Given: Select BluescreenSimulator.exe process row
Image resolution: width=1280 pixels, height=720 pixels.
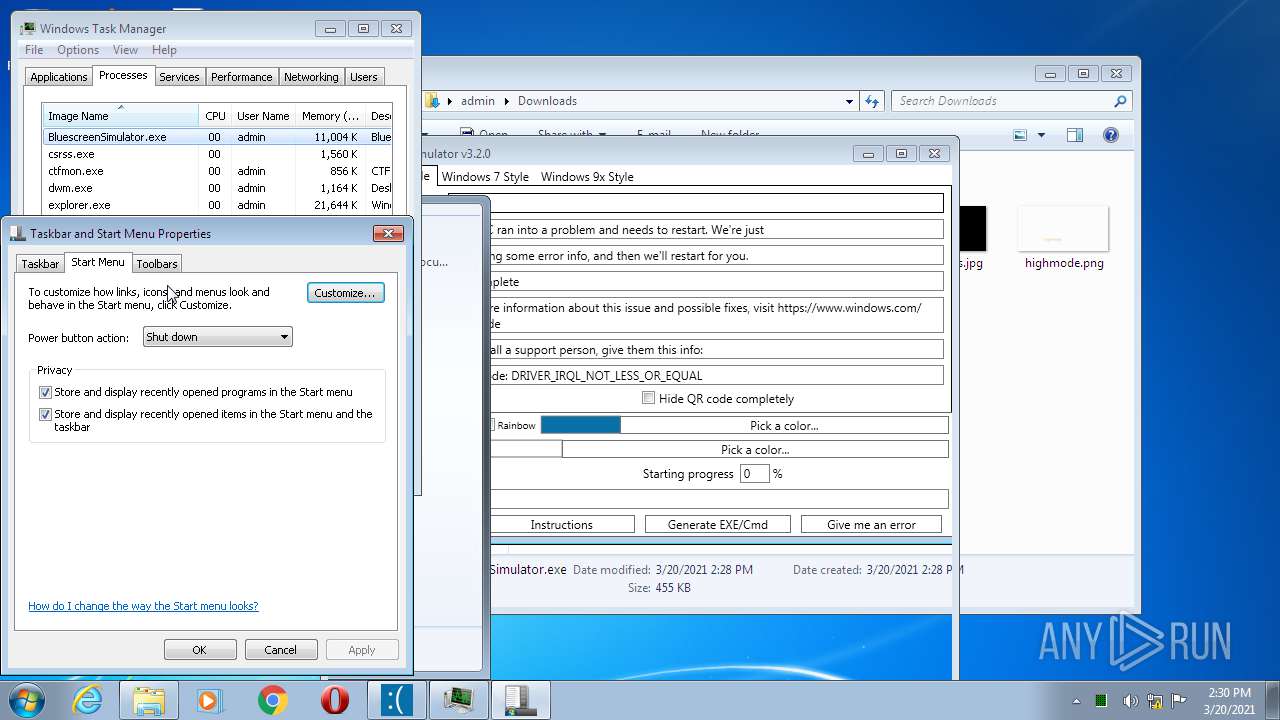Looking at the screenshot, I should [x=219, y=137].
